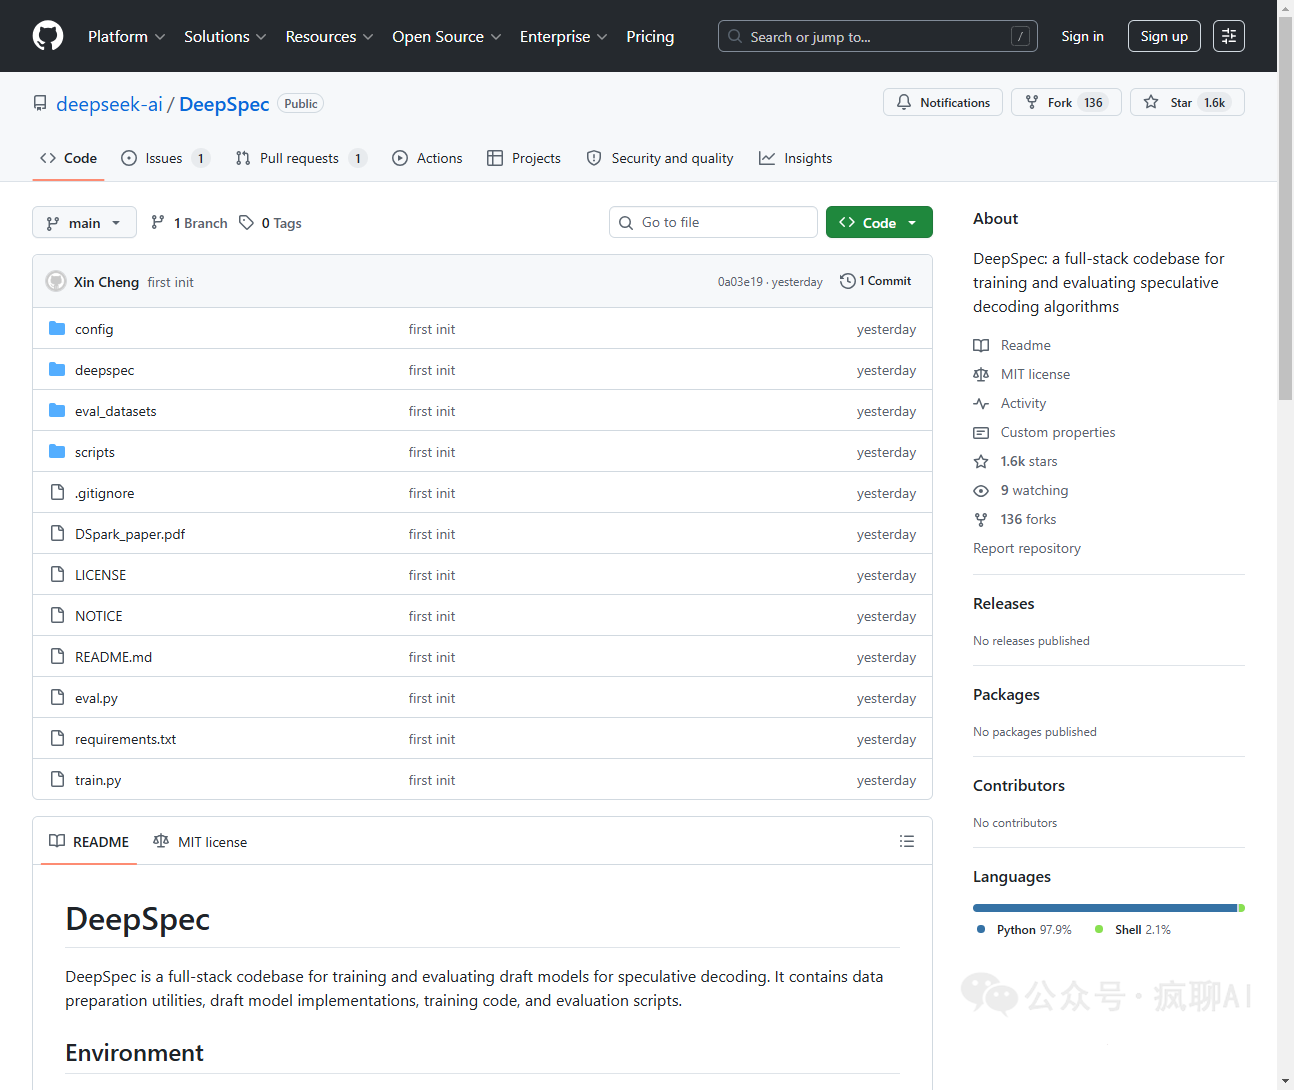Click the green Shell language dot

[1099, 929]
